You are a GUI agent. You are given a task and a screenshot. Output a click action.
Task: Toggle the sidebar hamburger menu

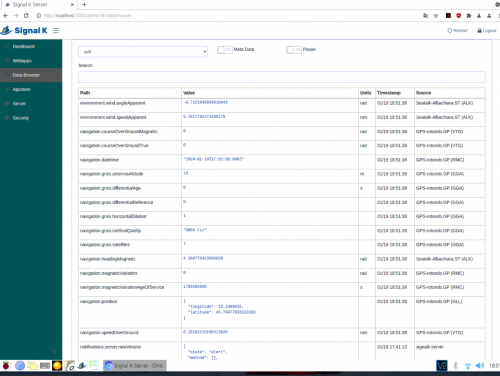click(56, 31)
